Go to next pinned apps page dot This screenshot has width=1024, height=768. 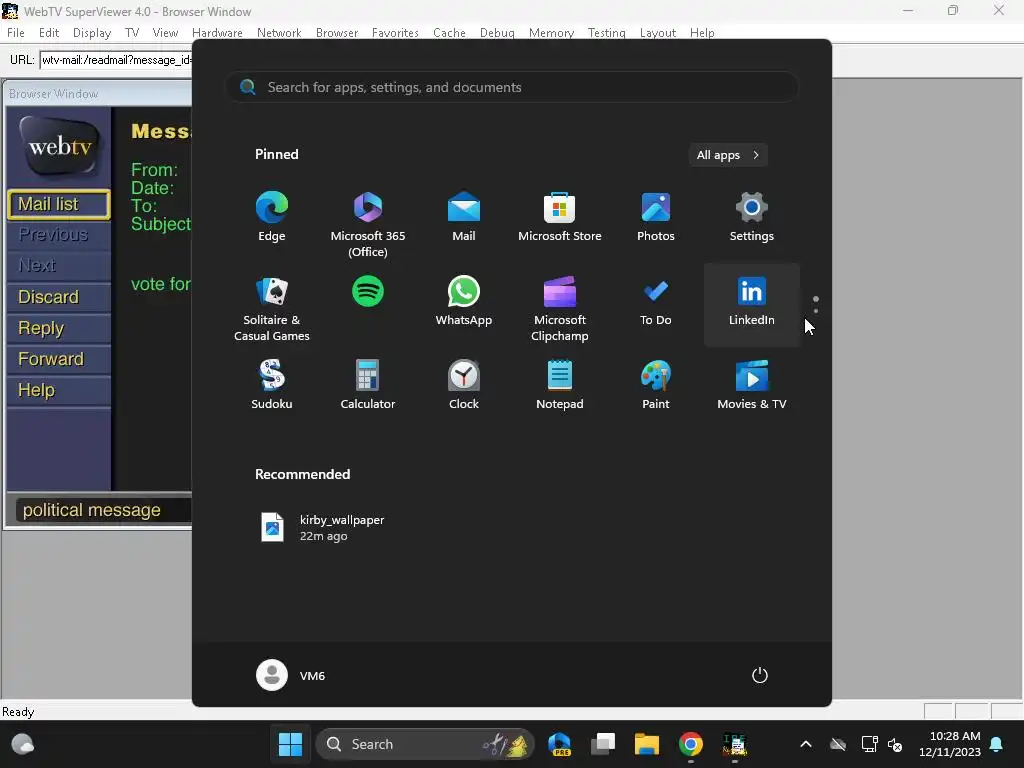[816, 311]
